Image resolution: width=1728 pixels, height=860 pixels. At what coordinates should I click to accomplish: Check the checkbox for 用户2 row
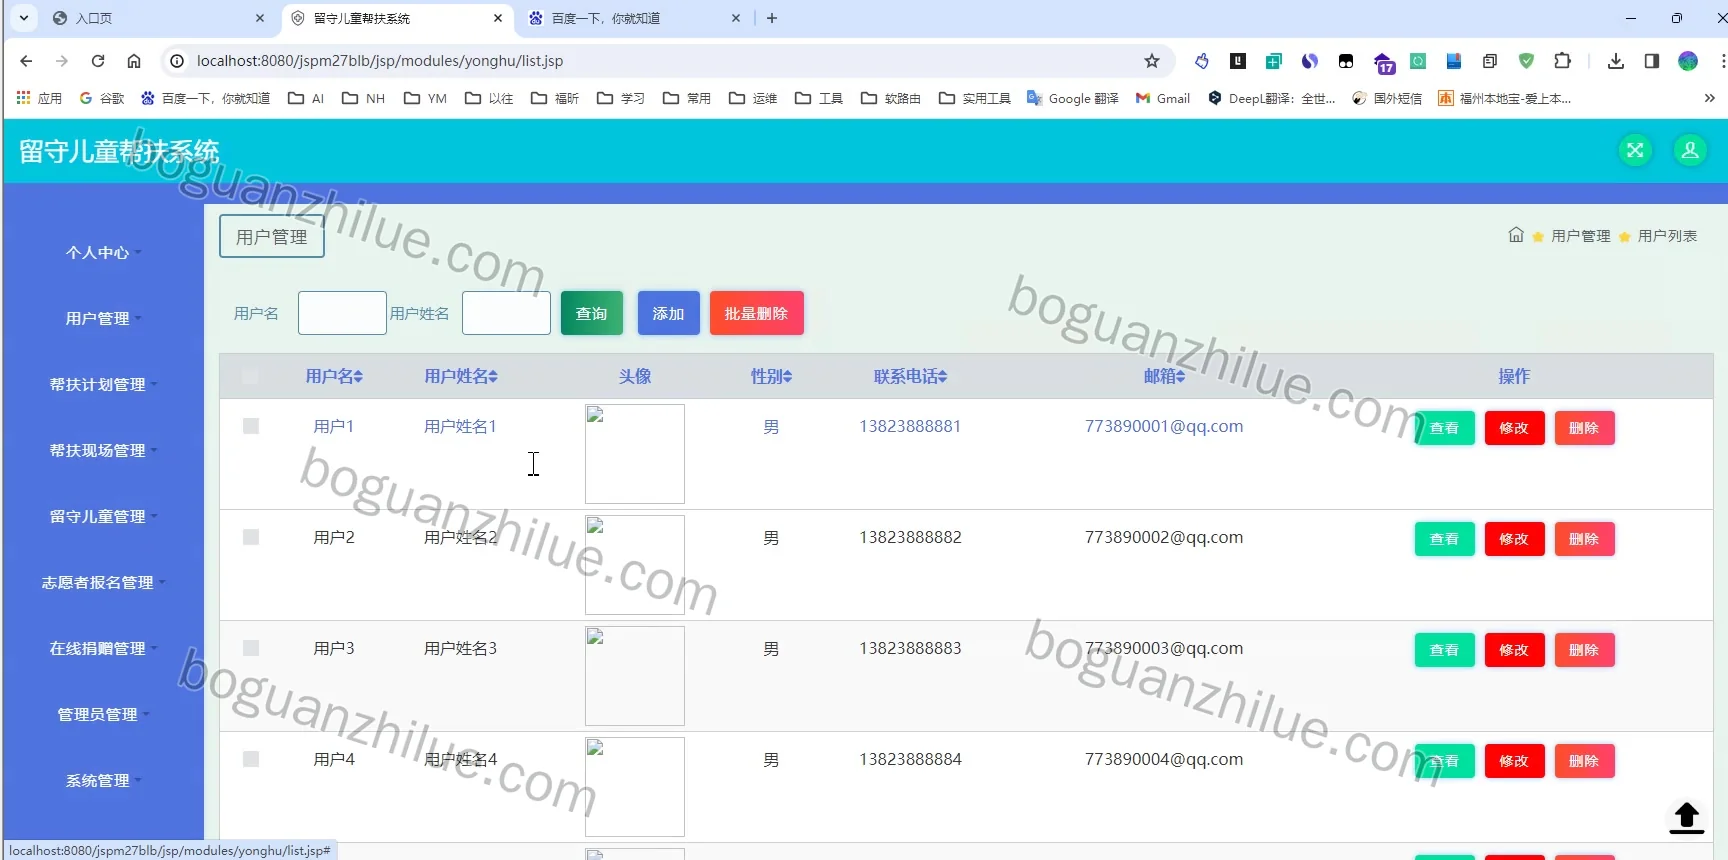click(251, 537)
